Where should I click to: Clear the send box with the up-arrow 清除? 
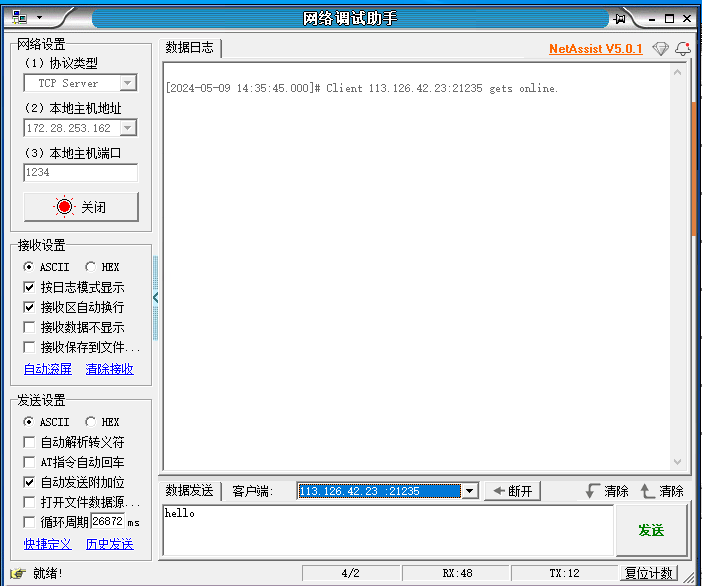(662, 491)
